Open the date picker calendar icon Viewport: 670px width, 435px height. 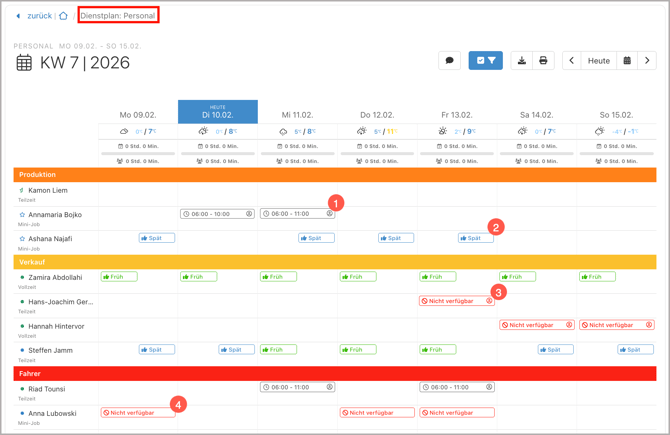(627, 61)
